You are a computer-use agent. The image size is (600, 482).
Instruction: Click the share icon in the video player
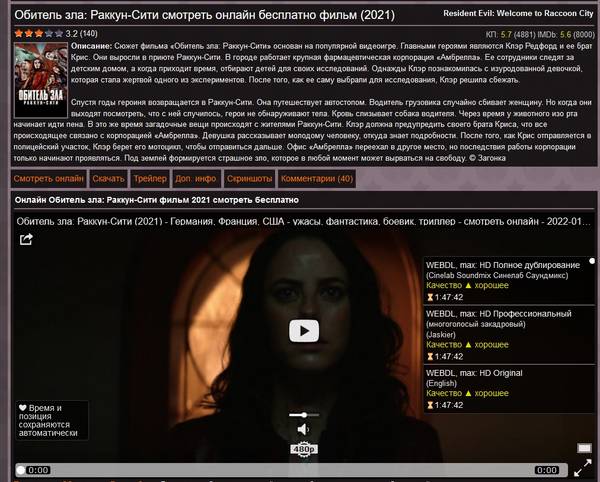pos(26,239)
